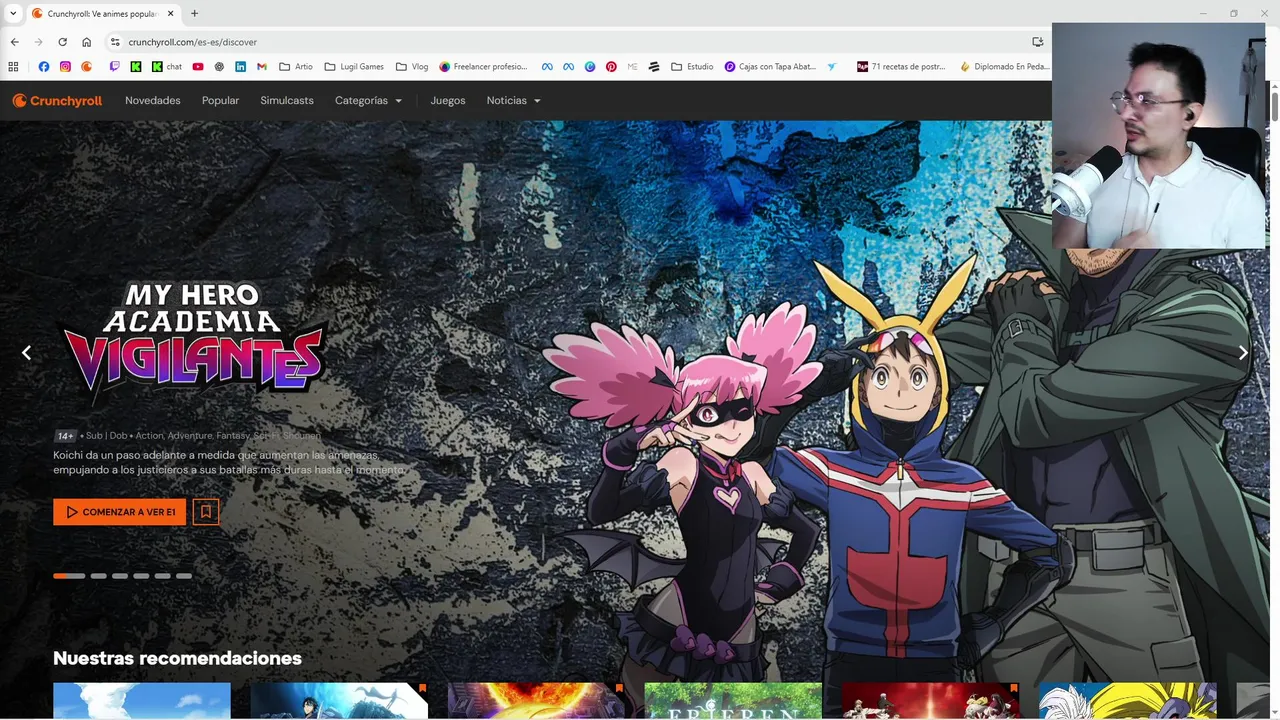Add Vigilantes to watchlist with bookmark icon
1280x720 pixels.
tap(206, 512)
